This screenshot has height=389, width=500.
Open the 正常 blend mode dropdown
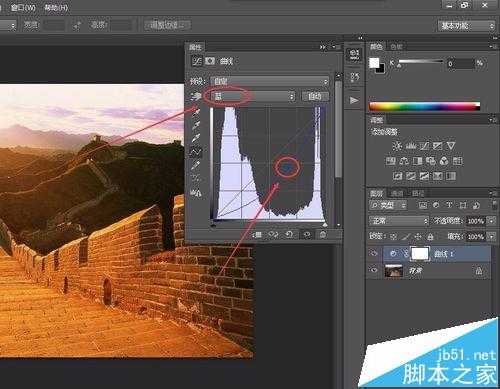(399, 221)
